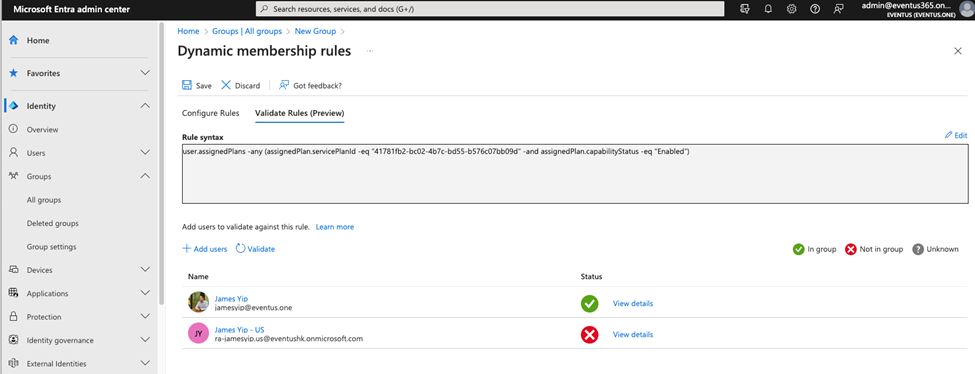Click the Favorites star icon
Image resolution: width=975 pixels, height=374 pixels.
tap(14, 73)
